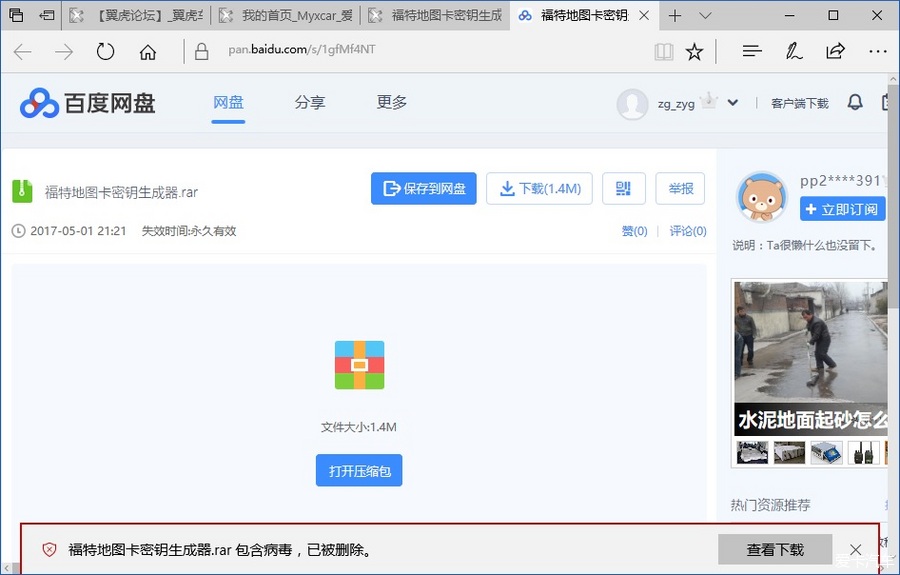Viewport: 900px width, 575px height.
Task: Open the 评论(0) comments link
Action: point(688,231)
